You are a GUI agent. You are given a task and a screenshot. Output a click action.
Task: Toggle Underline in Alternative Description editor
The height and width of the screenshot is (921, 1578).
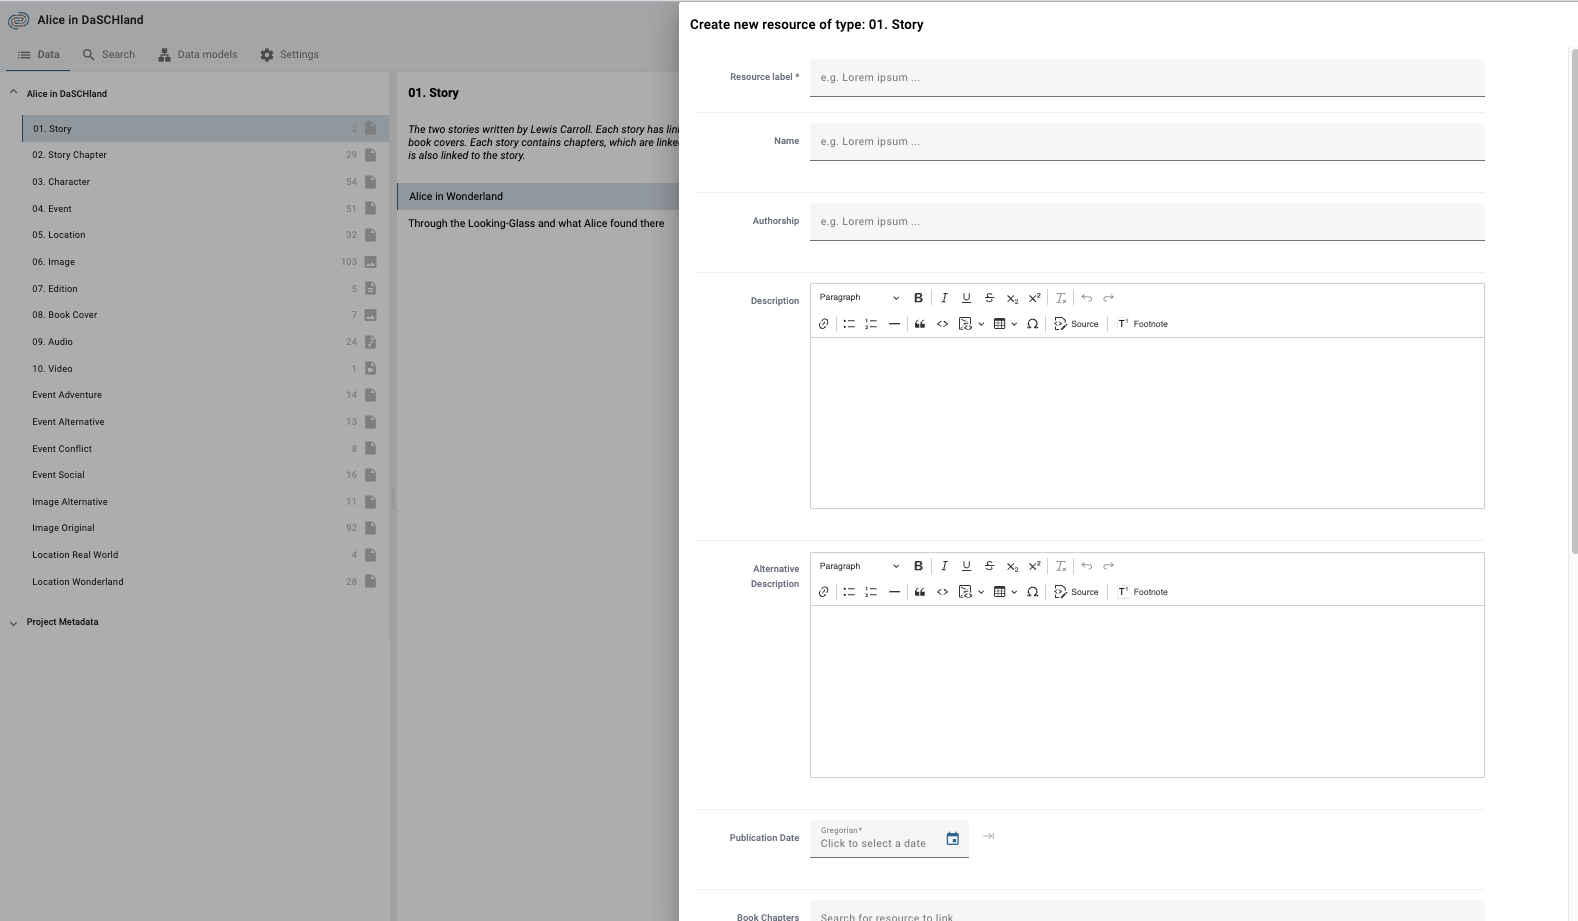[966, 566]
